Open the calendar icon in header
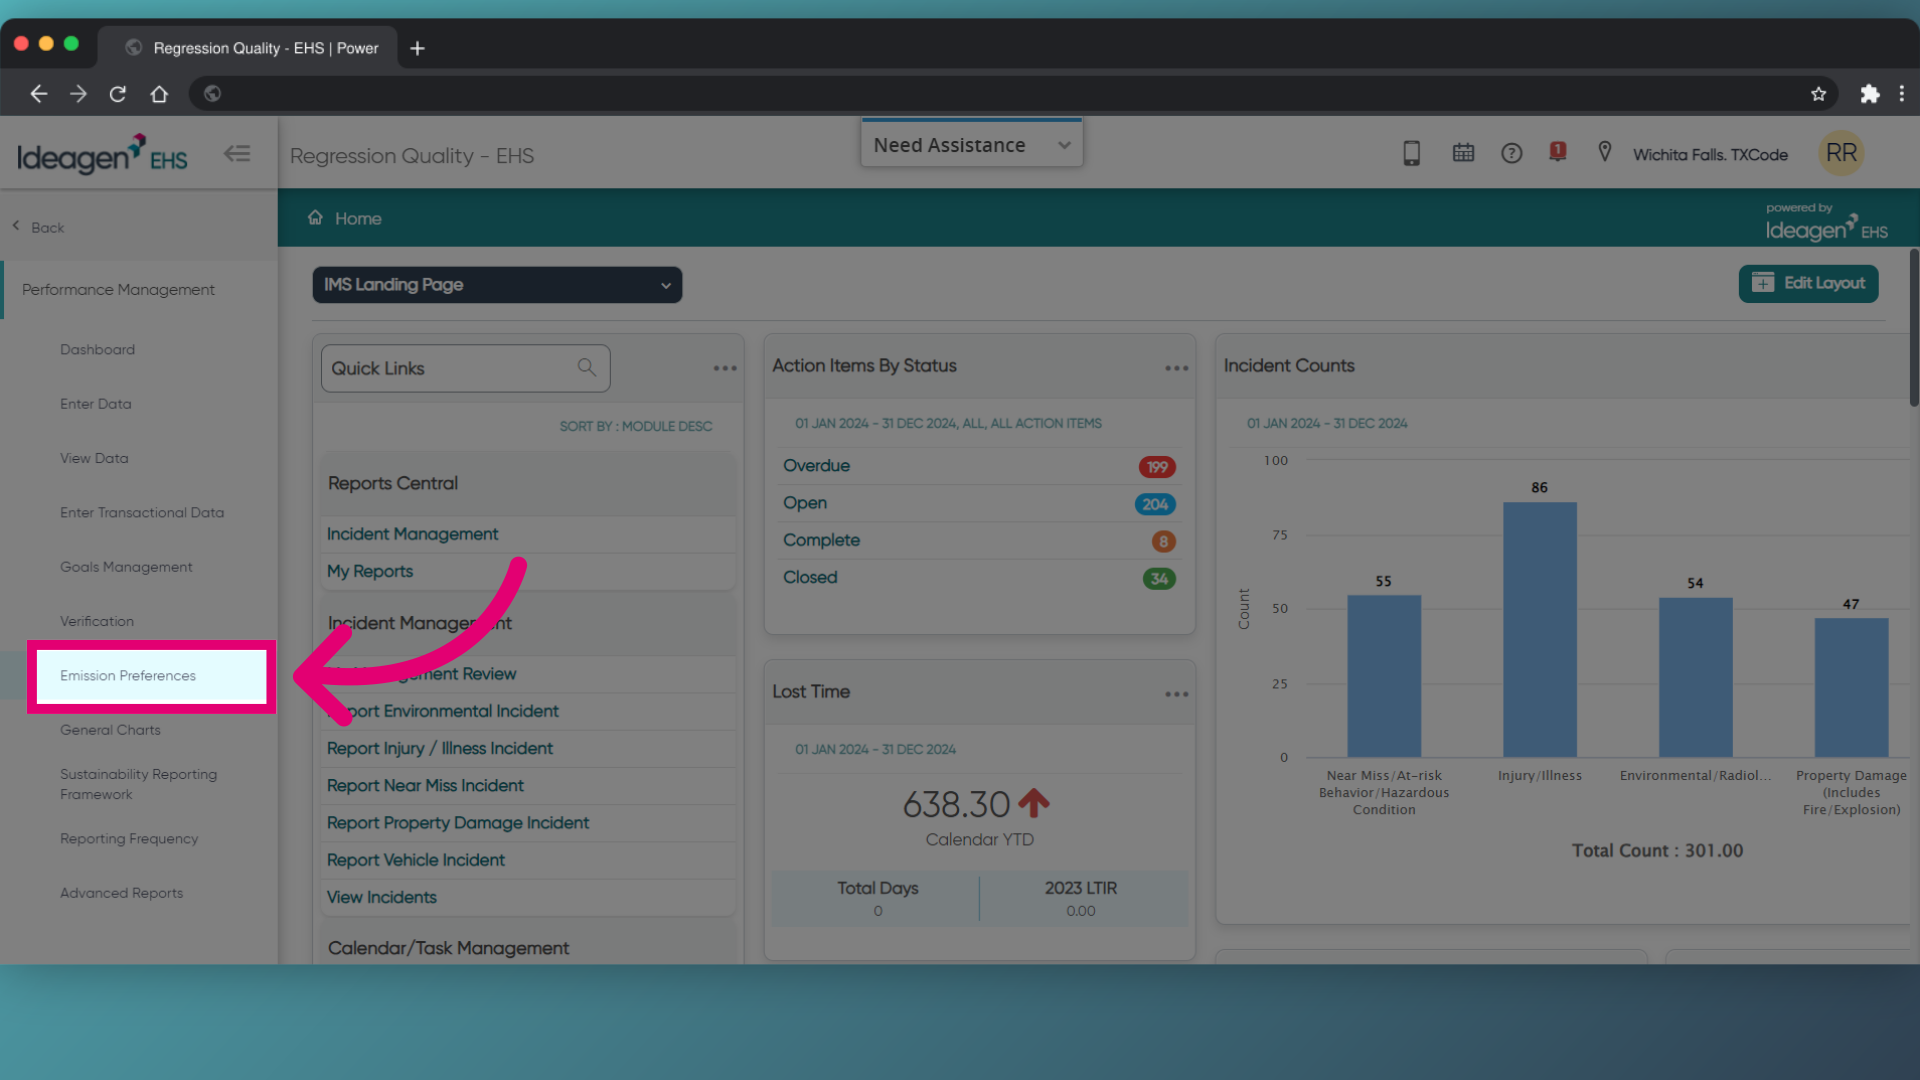This screenshot has width=1920, height=1080. 1463,153
